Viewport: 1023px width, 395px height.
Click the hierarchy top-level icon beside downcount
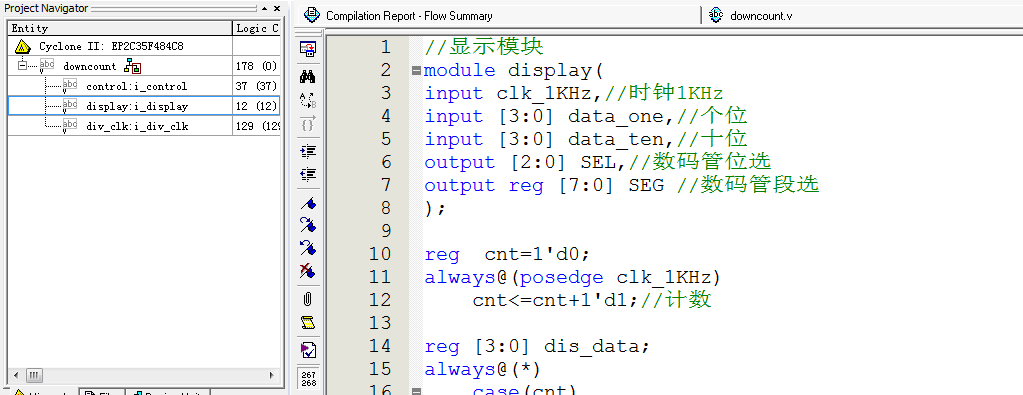click(x=132, y=66)
